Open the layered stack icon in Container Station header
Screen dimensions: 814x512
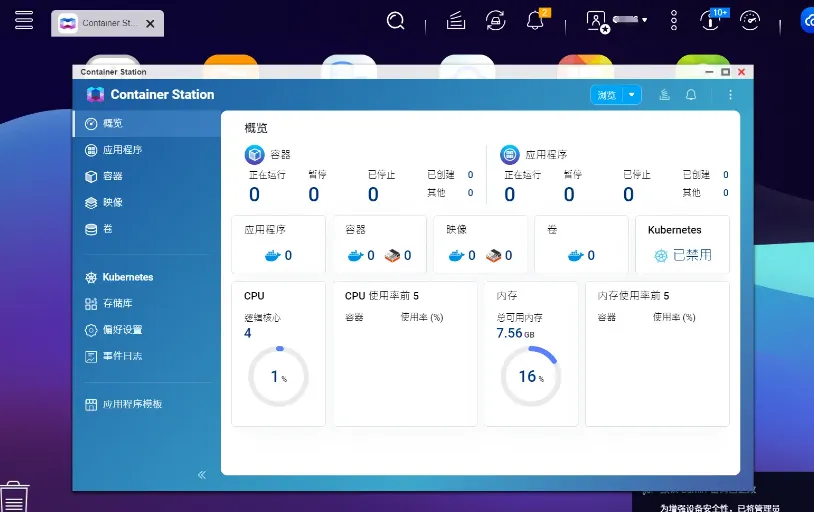tap(664, 95)
